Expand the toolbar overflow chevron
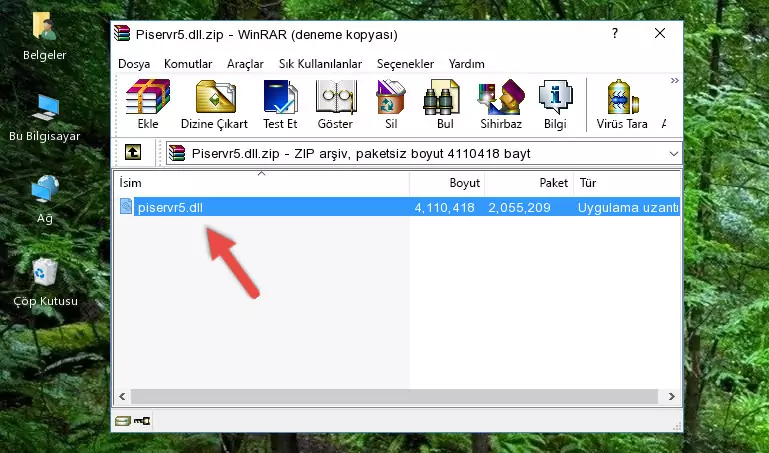Viewport: 769px width, 453px height. (x=675, y=80)
